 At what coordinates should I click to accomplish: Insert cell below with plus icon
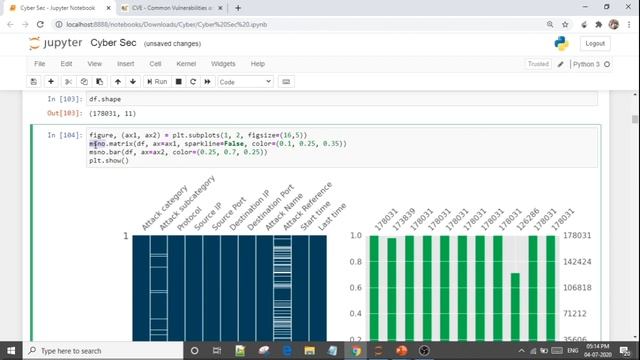click(x=51, y=82)
